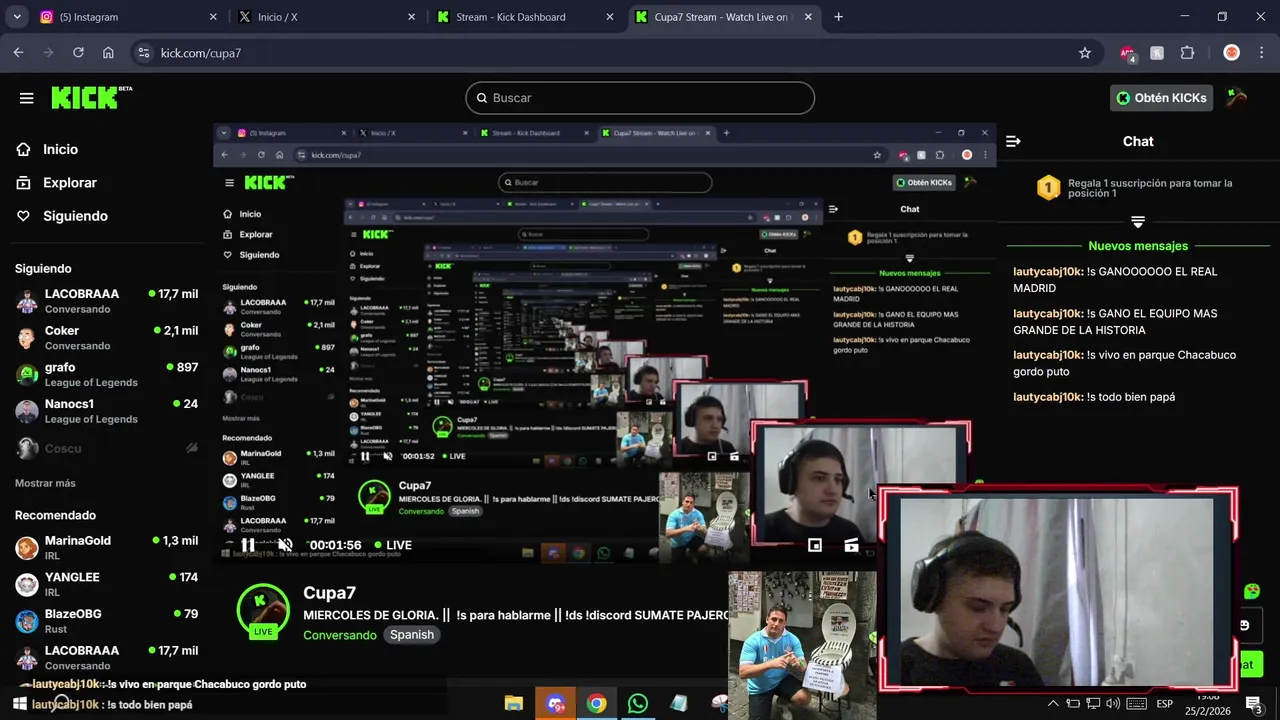Reload the kick.com/cupa7 page
This screenshot has width=1280, height=720.
point(78,53)
